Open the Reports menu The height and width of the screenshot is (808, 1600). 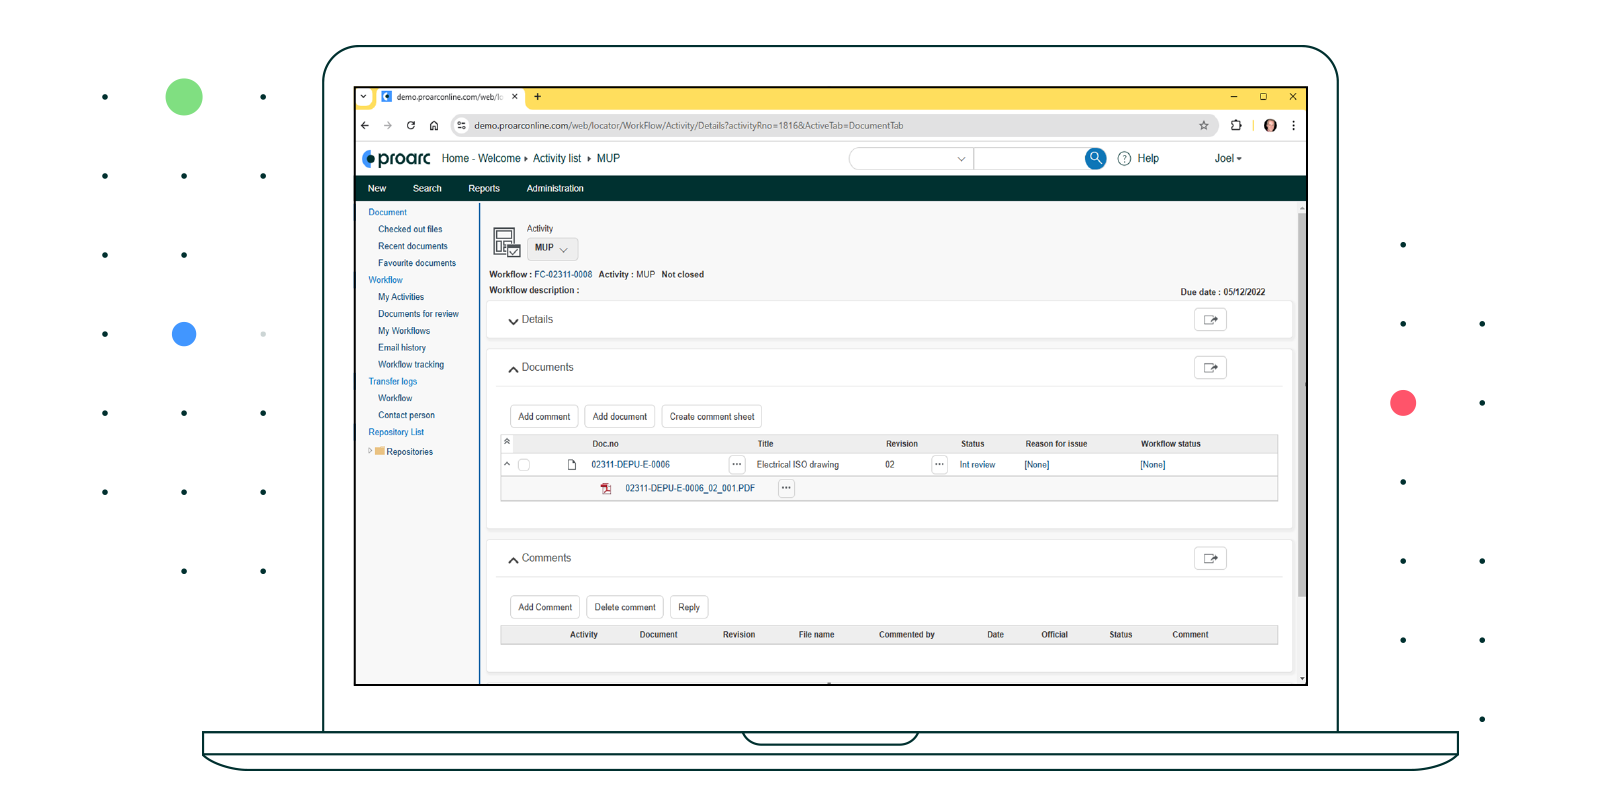(484, 189)
